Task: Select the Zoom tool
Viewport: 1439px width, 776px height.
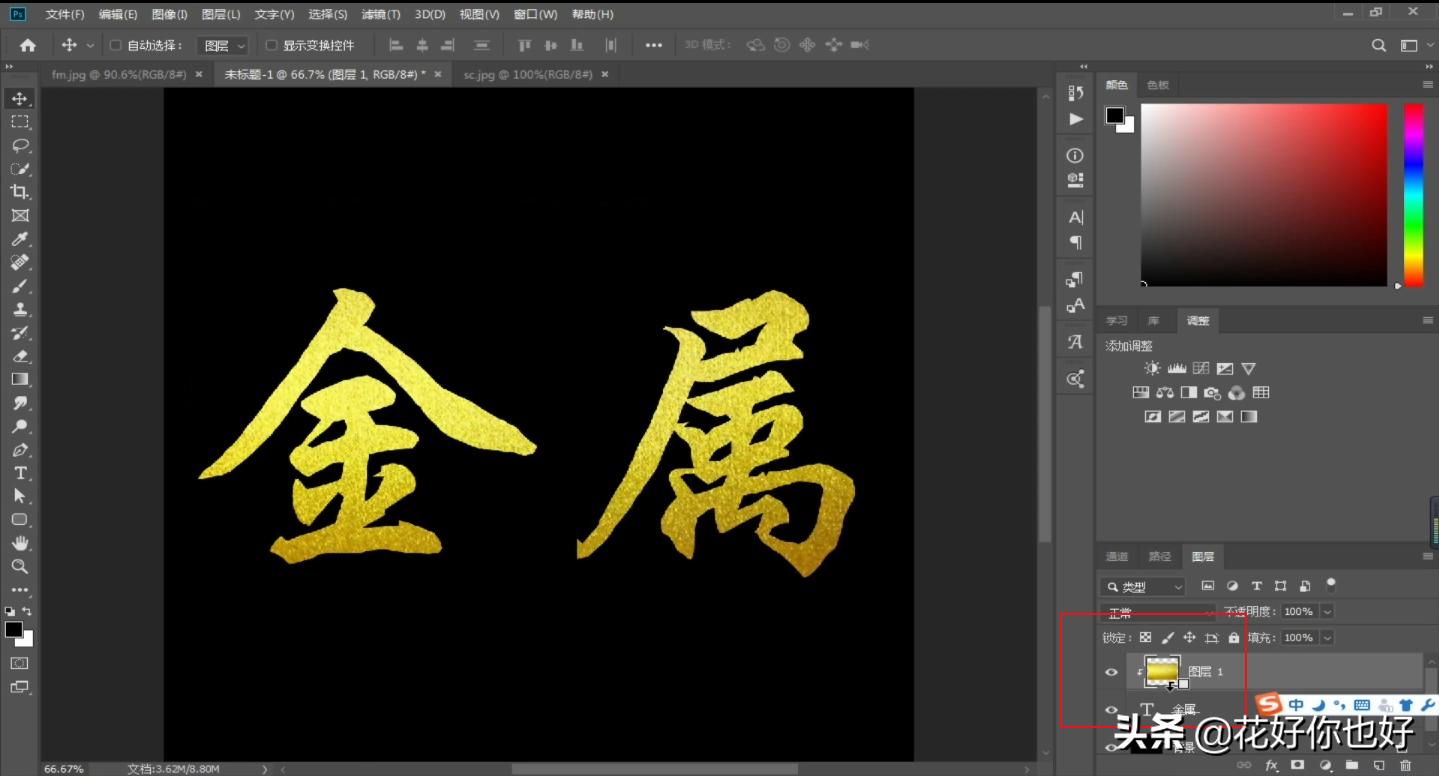Action: tap(20, 566)
